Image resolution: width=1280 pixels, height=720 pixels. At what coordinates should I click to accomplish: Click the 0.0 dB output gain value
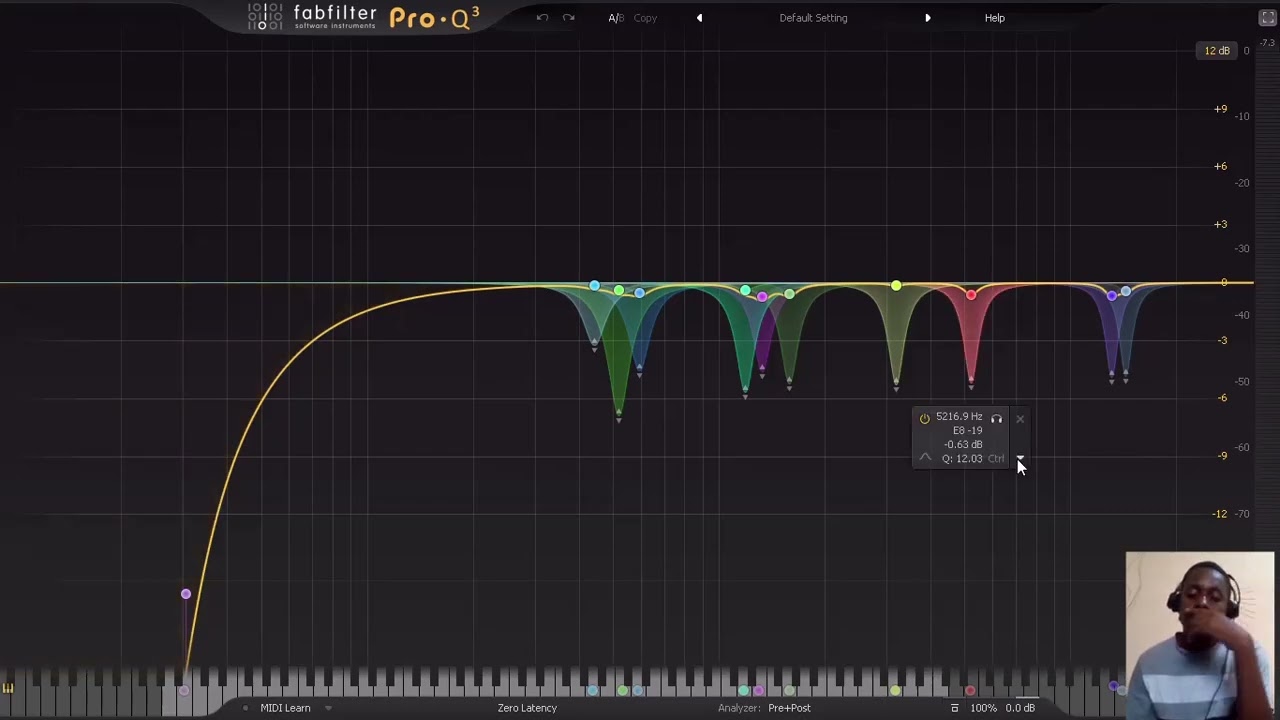coord(1020,708)
